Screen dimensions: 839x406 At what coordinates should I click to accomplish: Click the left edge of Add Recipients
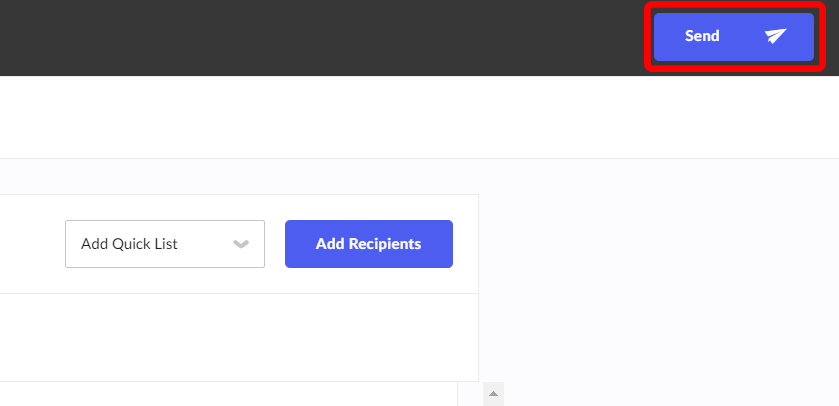(292, 244)
